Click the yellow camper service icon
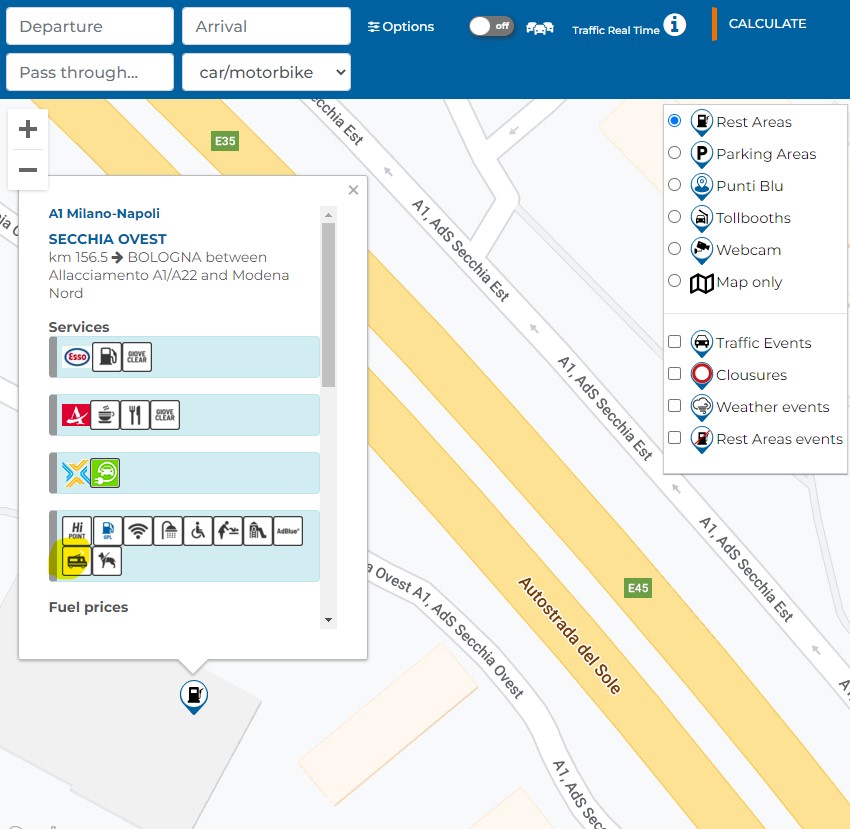 (77, 561)
